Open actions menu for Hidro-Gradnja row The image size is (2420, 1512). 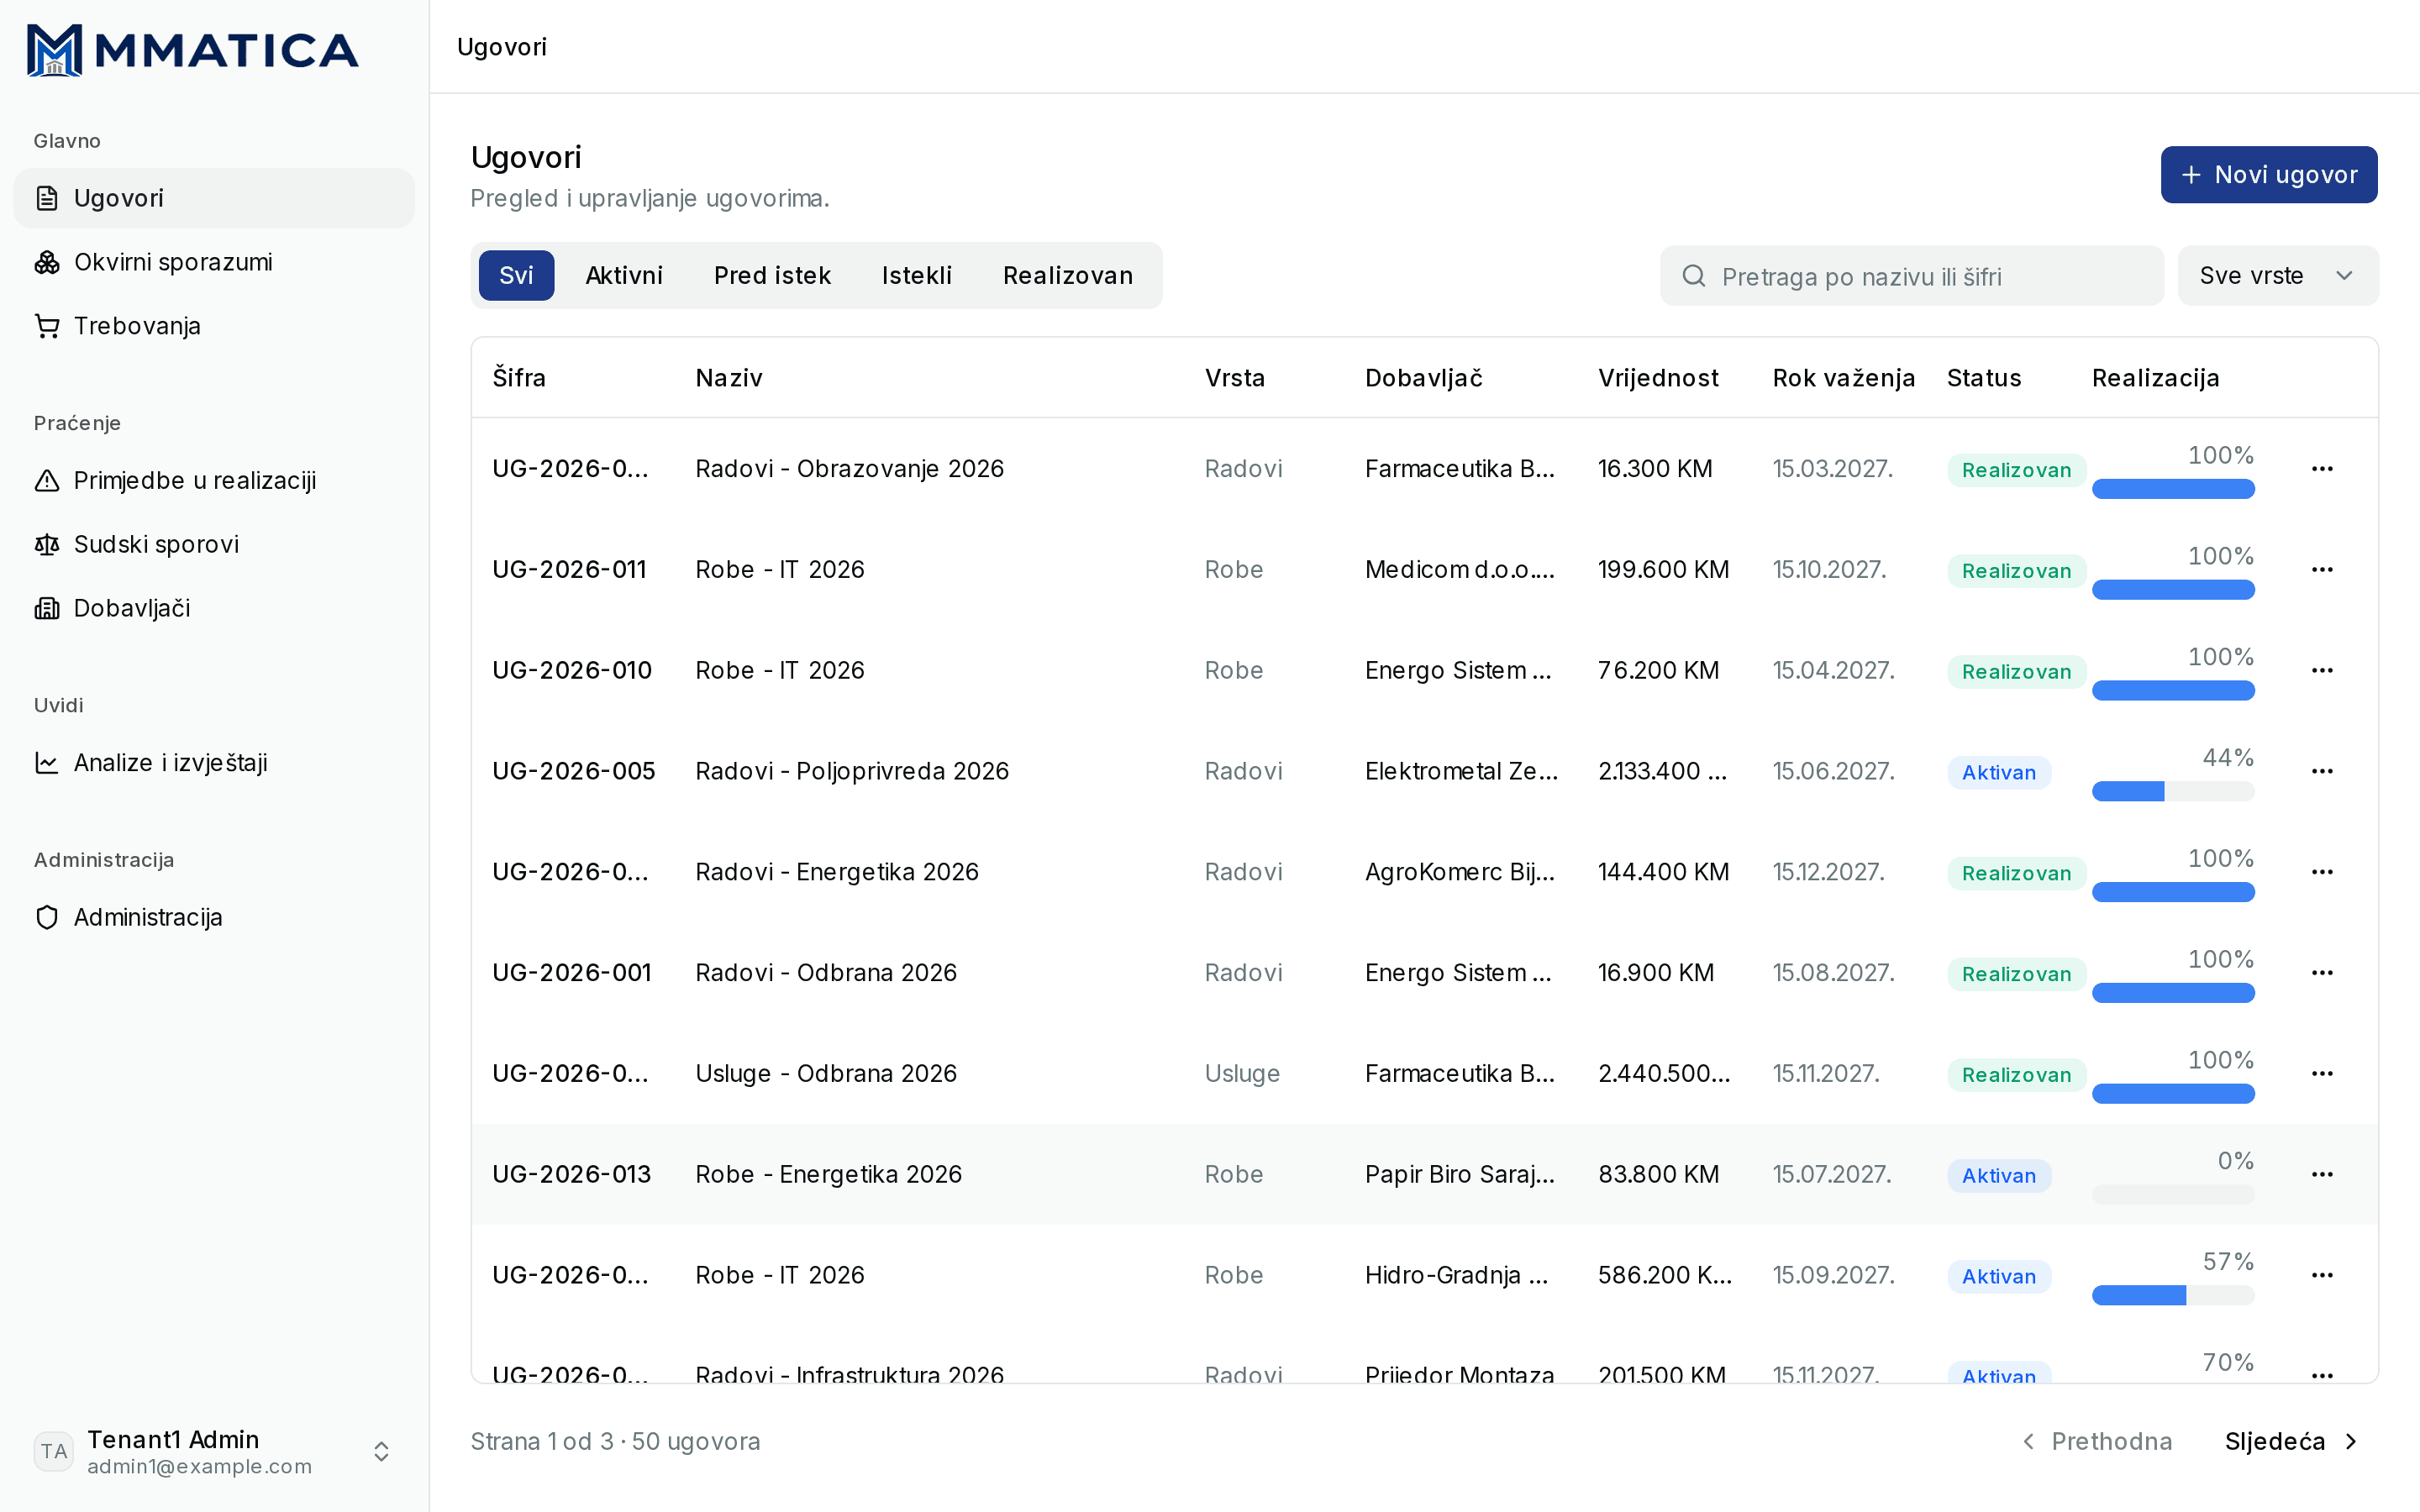pyautogui.click(x=2322, y=1275)
